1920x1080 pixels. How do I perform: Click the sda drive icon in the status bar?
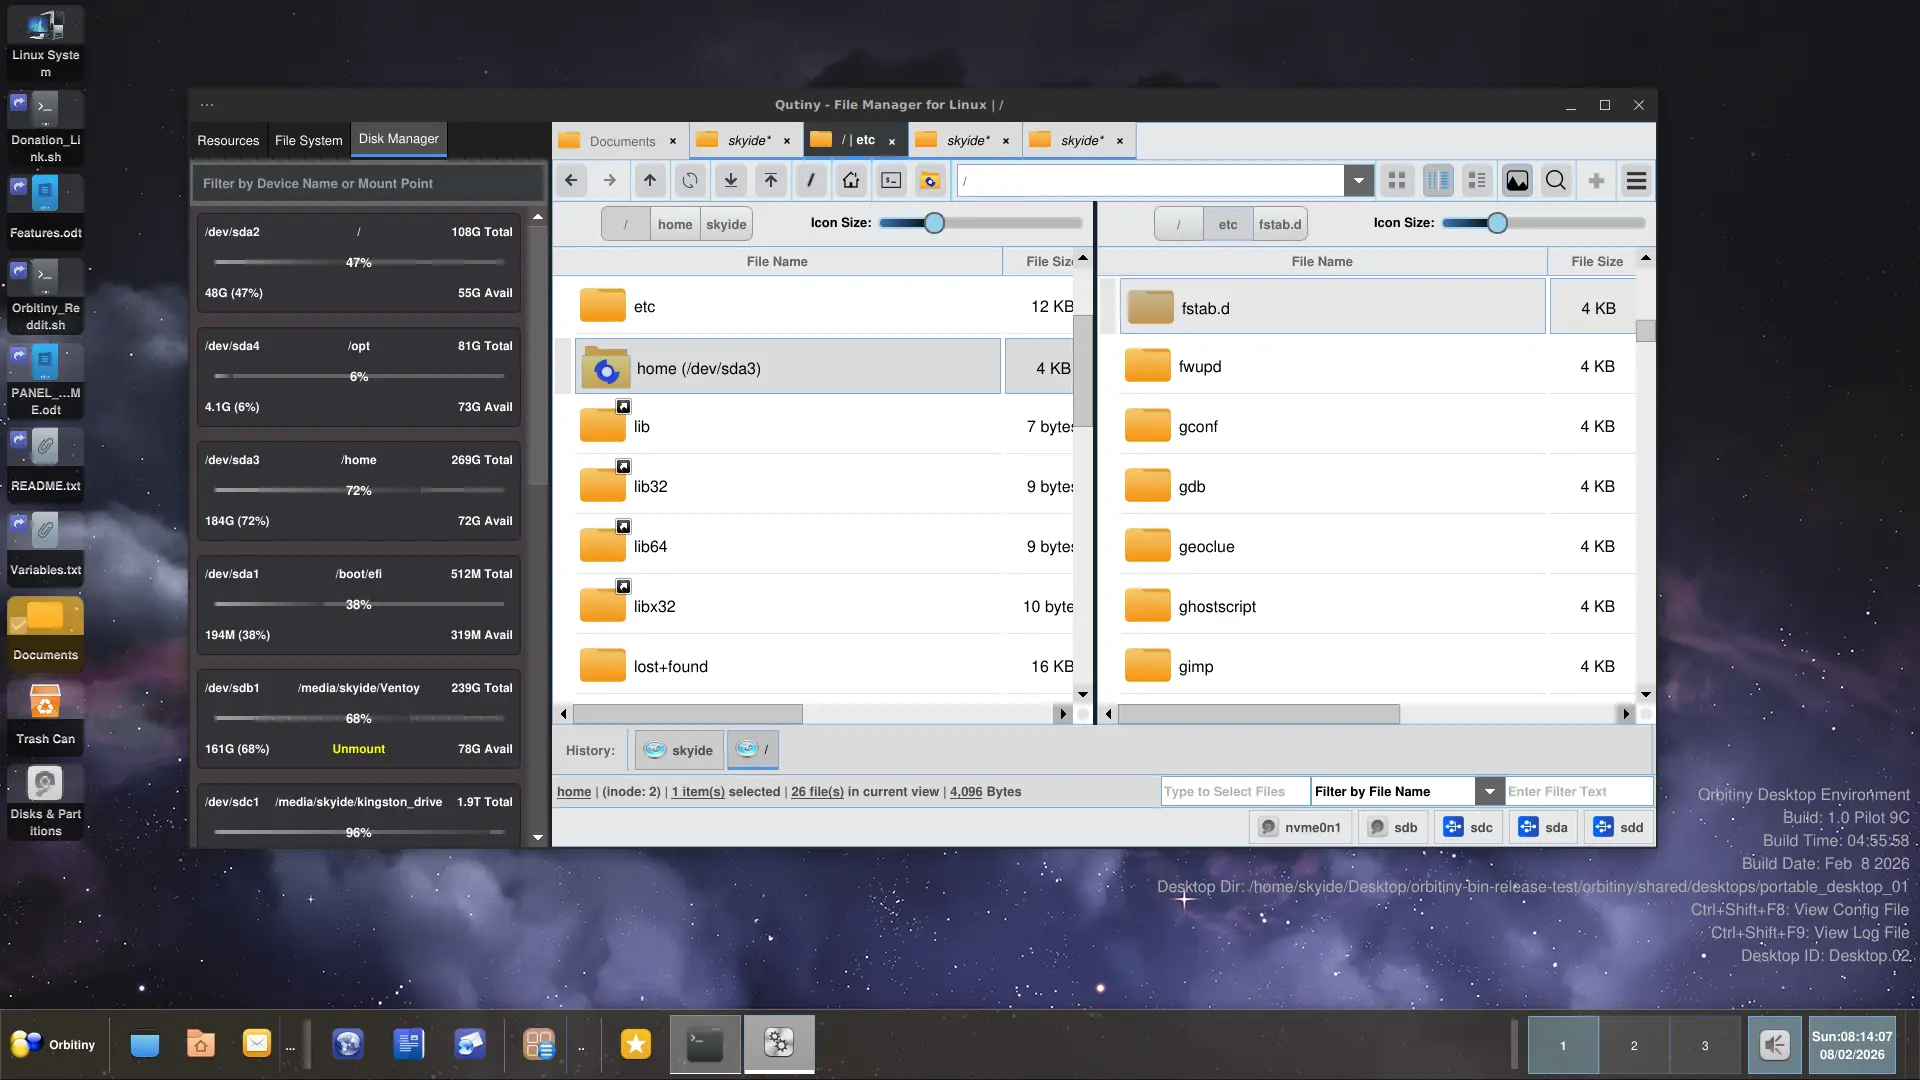click(x=1544, y=827)
